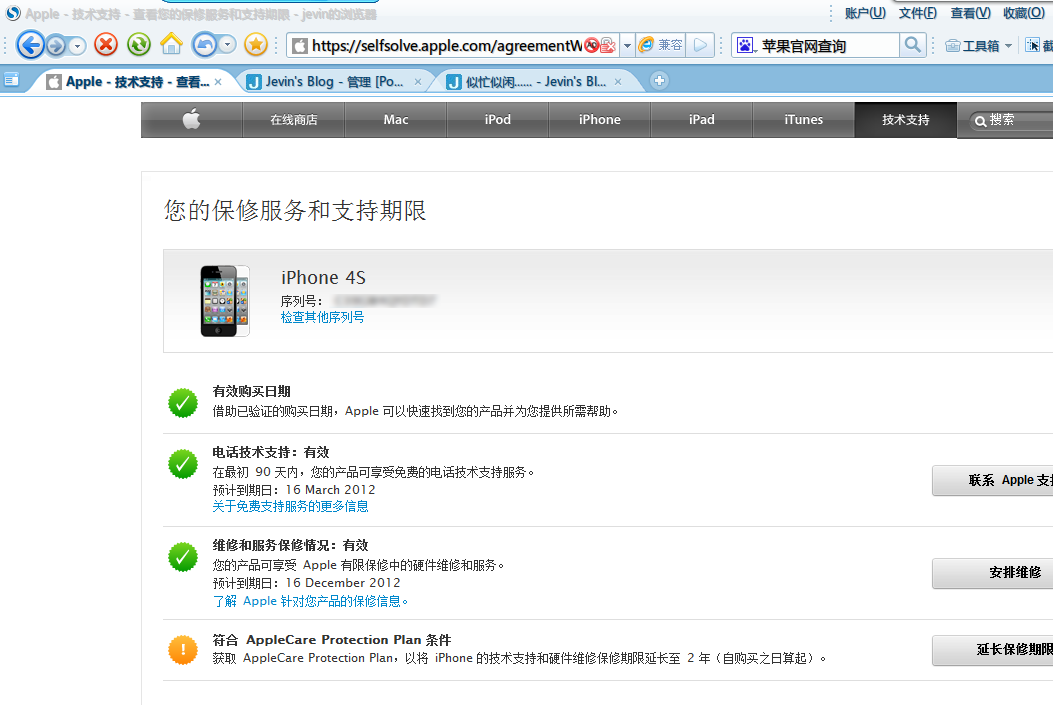Click the magnifier search button in the toolbar
Viewport: 1053px width, 705px height.
(913, 45)
